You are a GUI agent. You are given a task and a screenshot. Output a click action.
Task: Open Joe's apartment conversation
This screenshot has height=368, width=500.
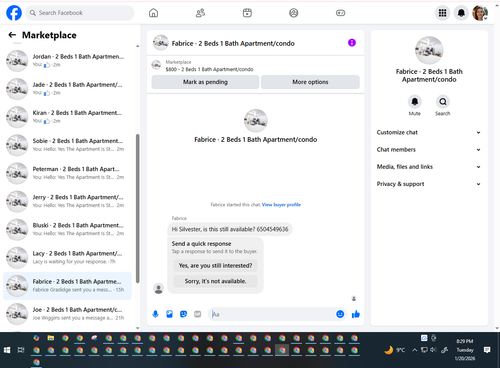click(67, 314)
